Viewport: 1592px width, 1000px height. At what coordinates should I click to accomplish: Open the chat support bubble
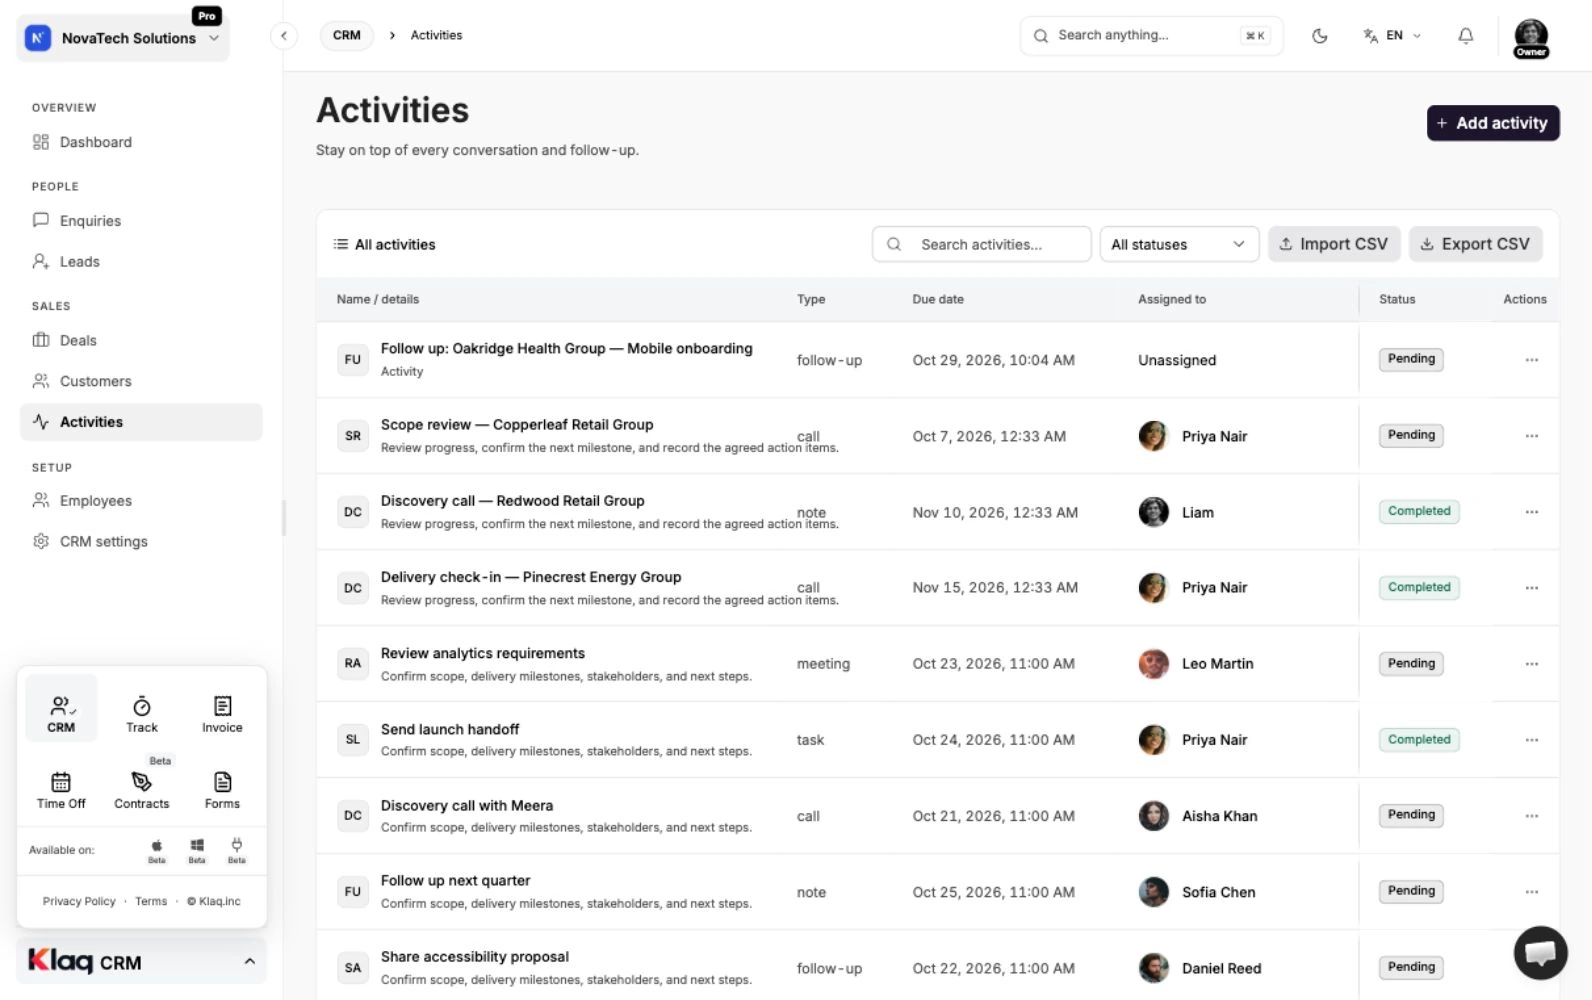(1540, 953)
